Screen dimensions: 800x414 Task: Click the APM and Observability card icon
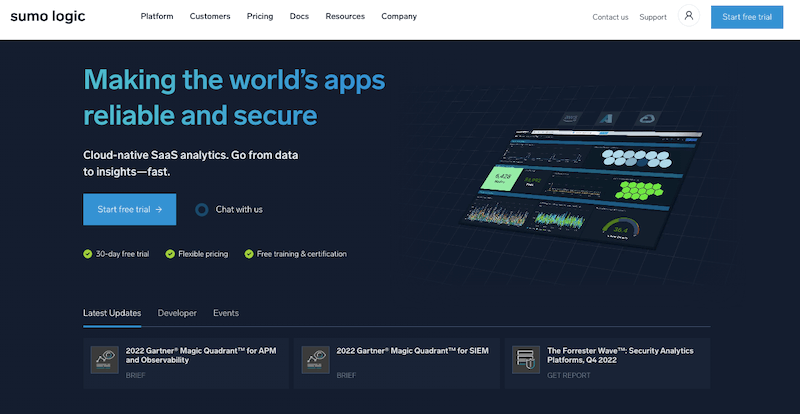(105, 360)
